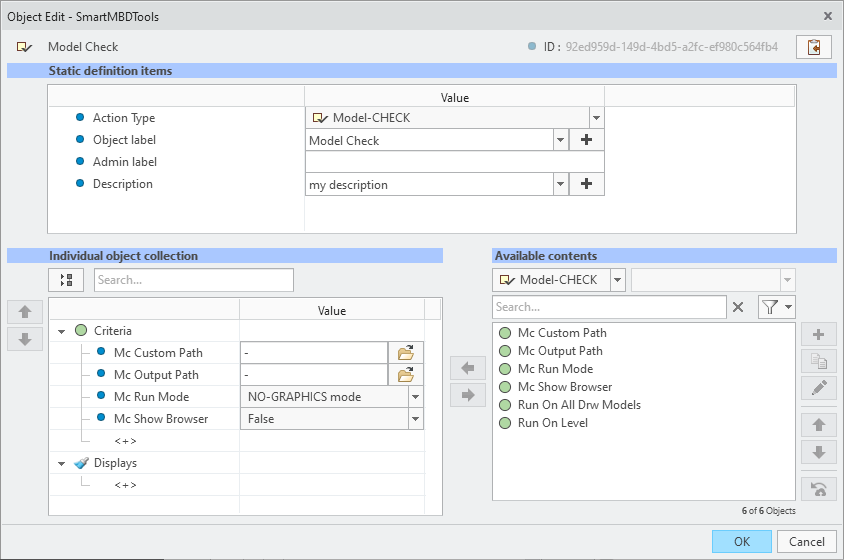The image size is (844, 560).
Task: Click the Admin label input field
Action: [455, 162]
